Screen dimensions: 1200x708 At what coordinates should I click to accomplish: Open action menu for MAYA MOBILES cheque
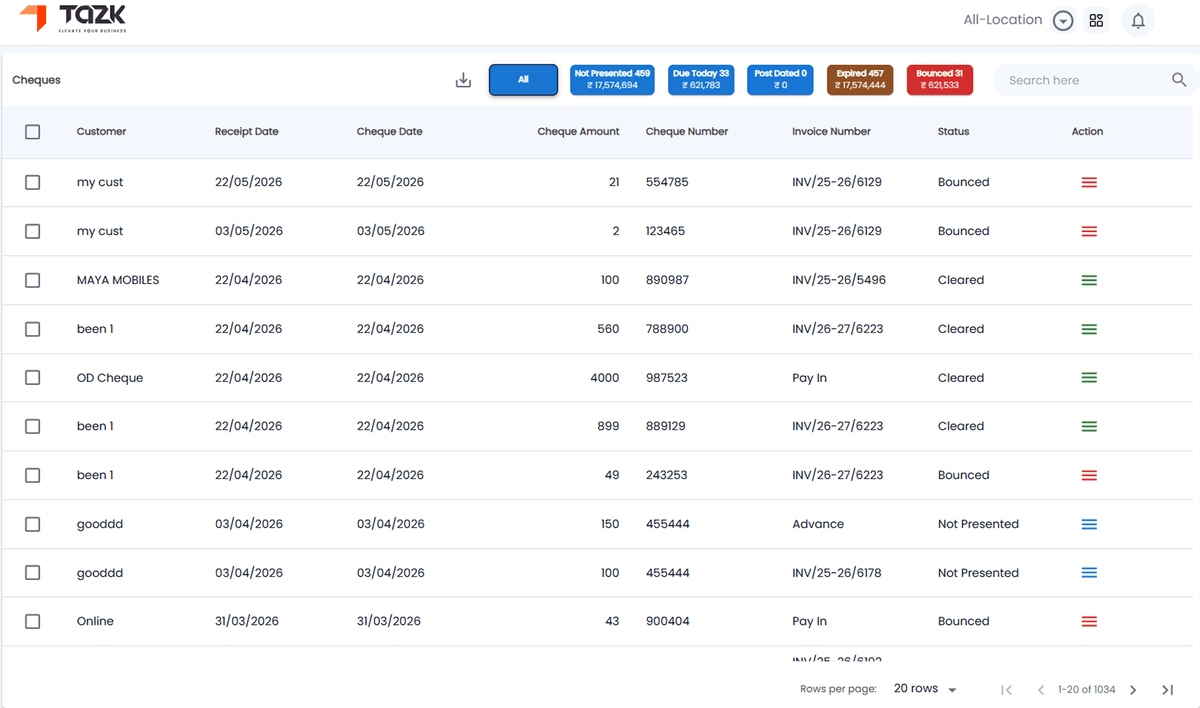coord(1089,280)
